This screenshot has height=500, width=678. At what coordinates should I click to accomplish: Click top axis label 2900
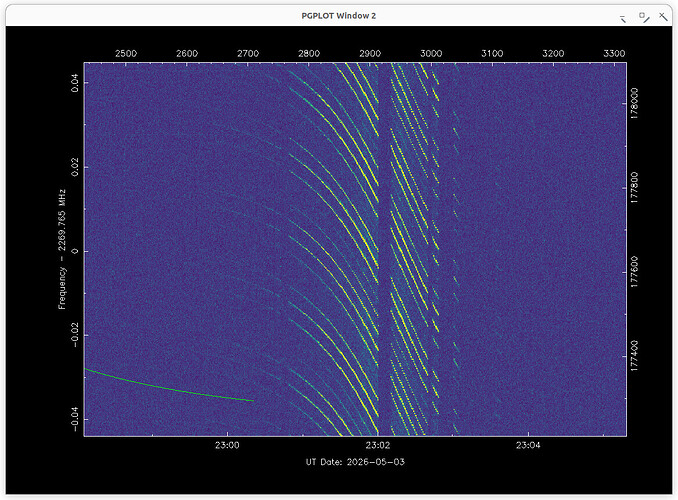(370, 53)
